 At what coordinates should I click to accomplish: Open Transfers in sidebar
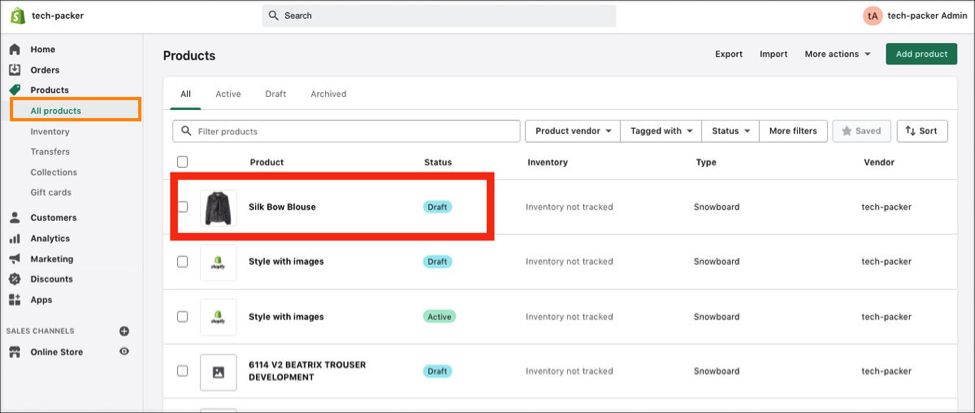50,151
